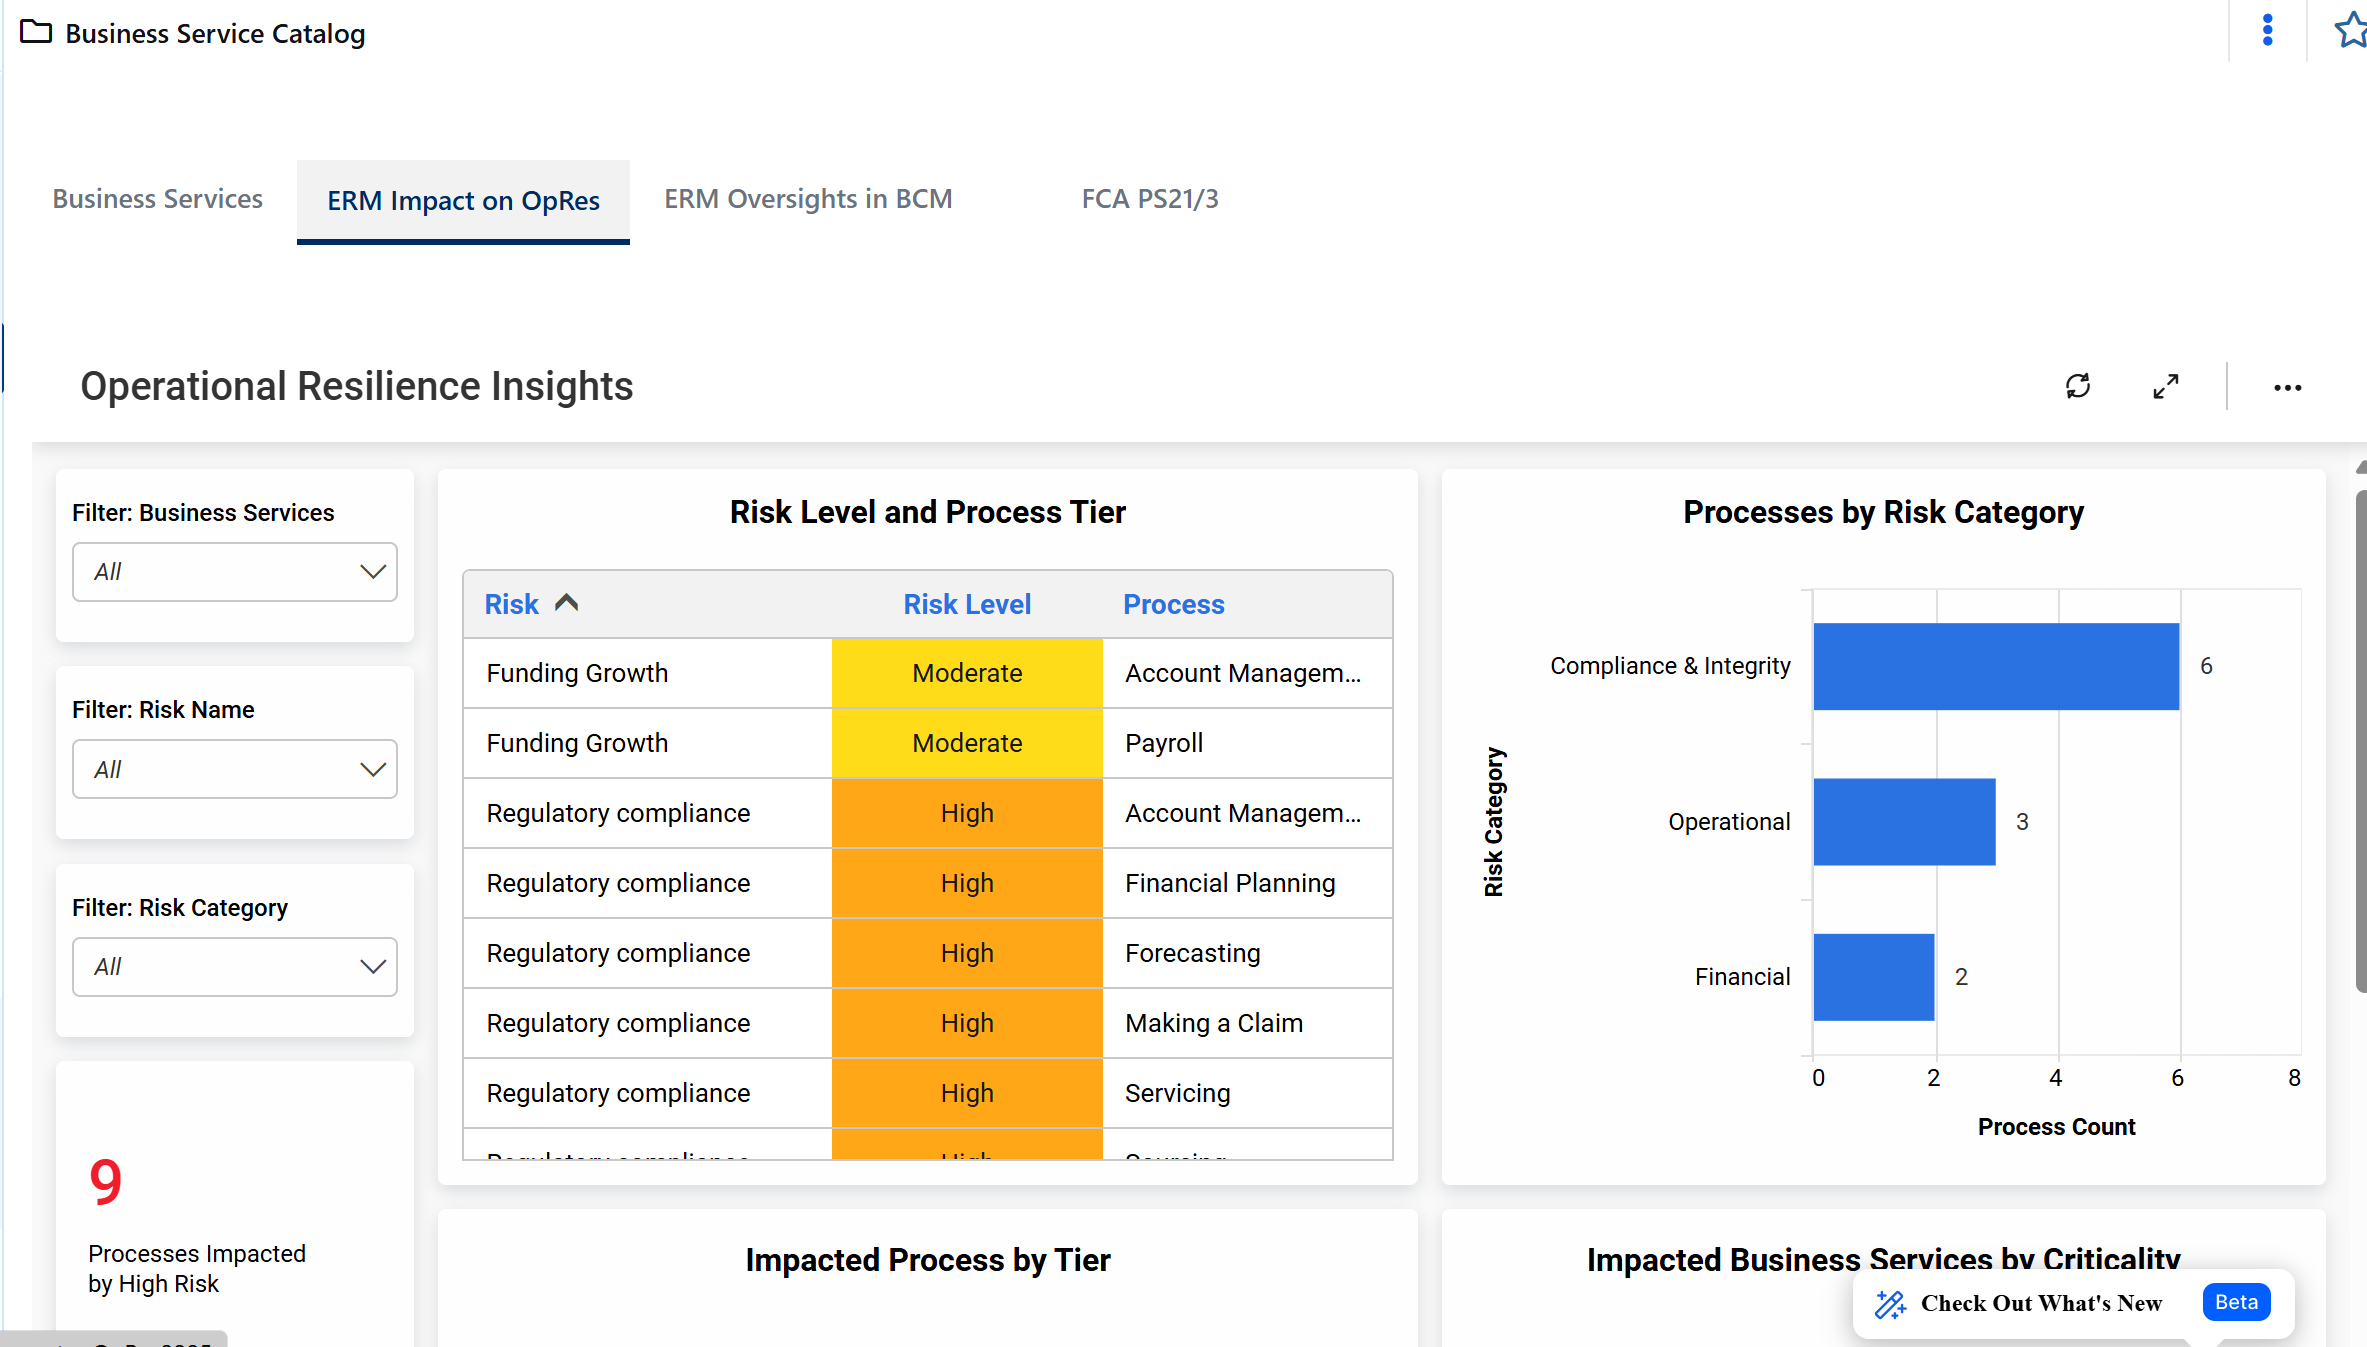Viewport: 2367px width, 1347px height.
Task: Click the Risk column sort arrow
Action: click(x=567, y=603)
